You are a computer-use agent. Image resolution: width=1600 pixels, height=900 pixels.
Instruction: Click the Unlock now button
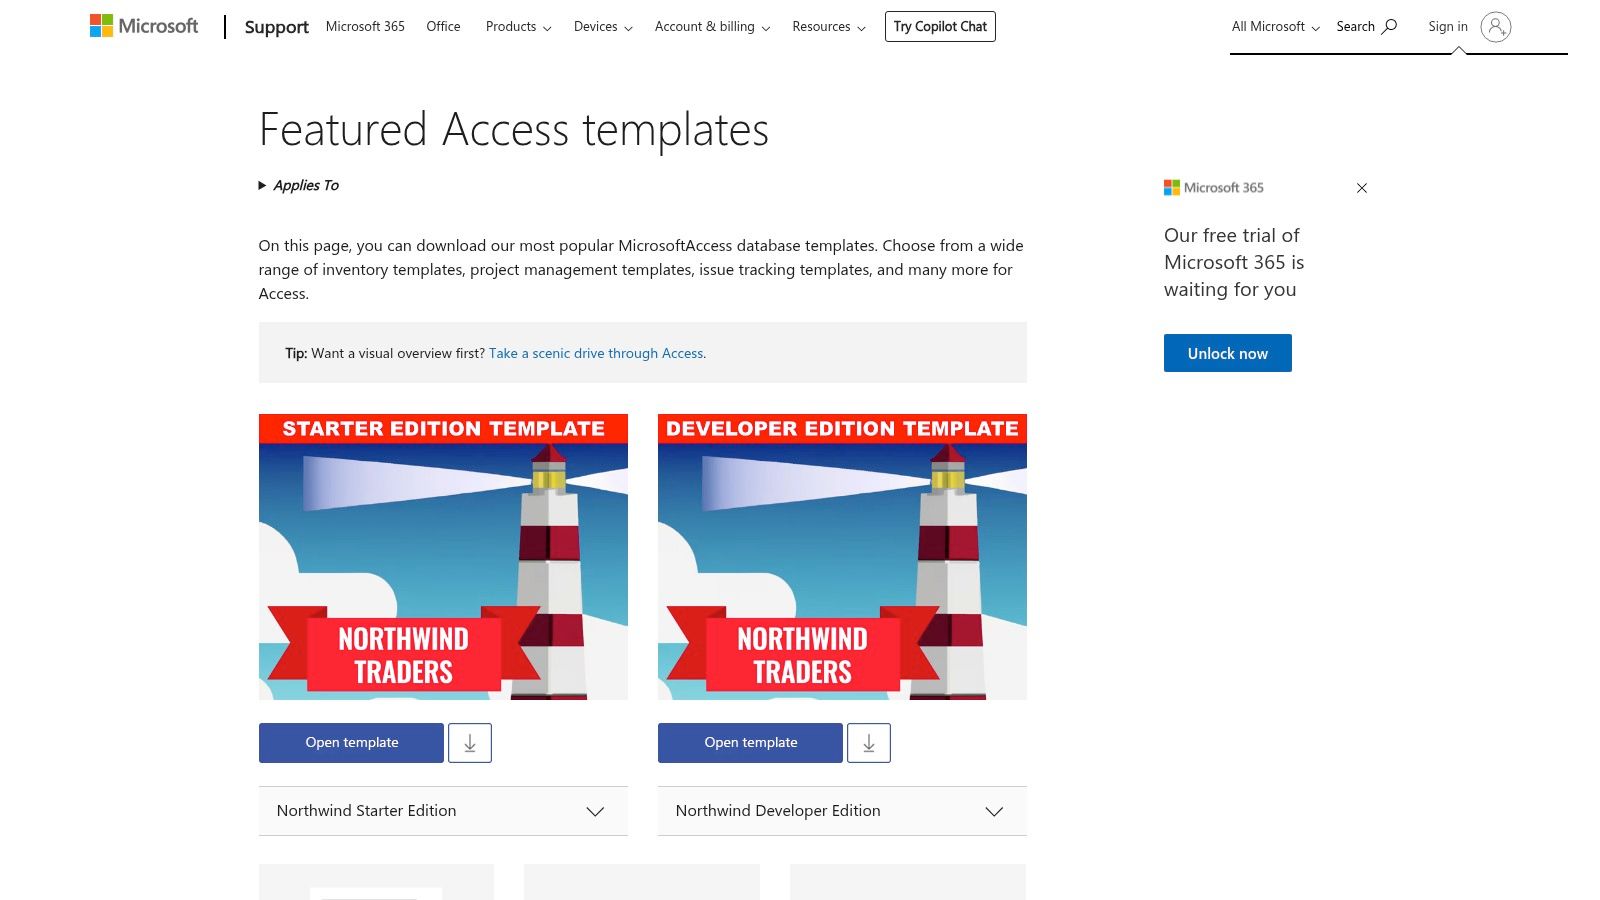point(1227,353)
